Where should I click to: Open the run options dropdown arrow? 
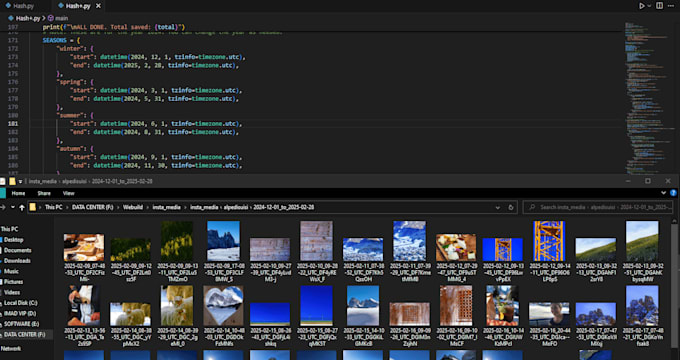[x=649, y=6]
